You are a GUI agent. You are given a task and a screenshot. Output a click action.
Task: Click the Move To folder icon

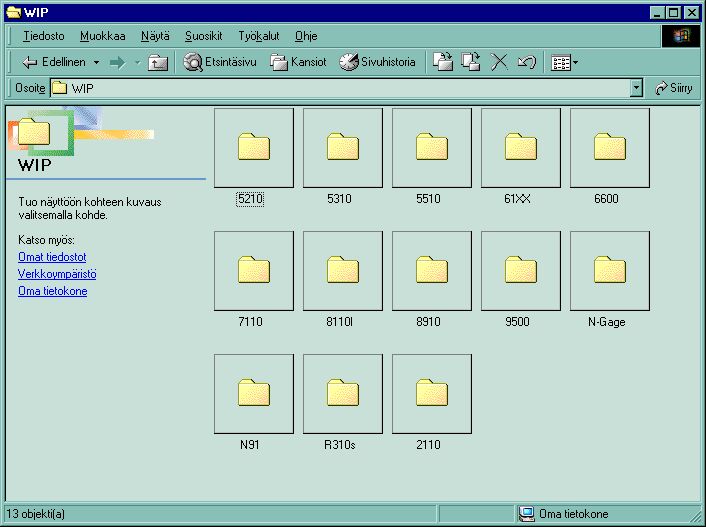tap(443, 62)
